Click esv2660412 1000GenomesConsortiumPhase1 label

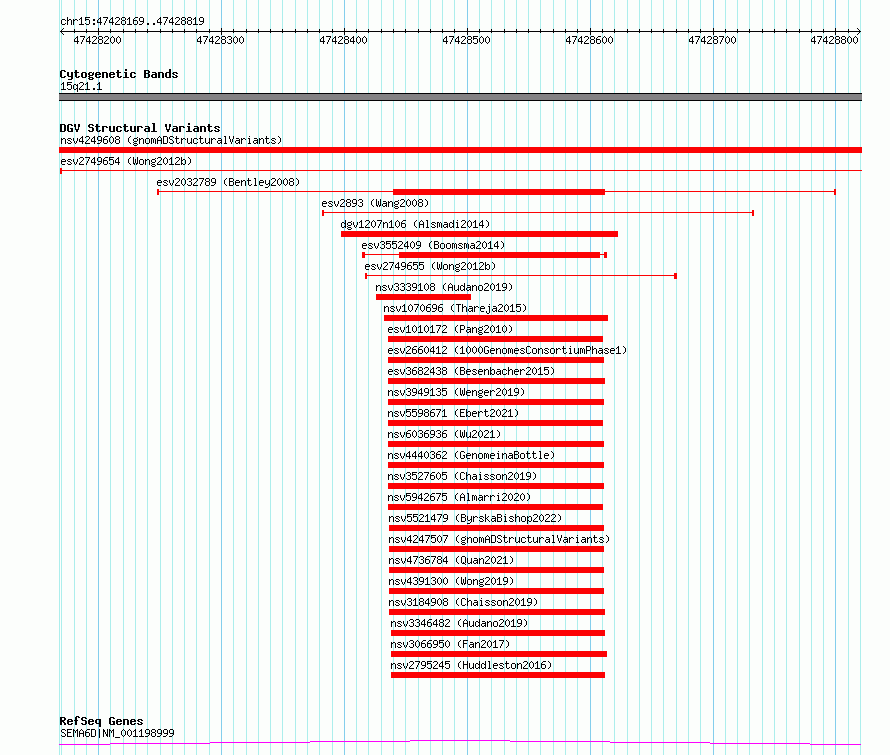pos(507,350)
